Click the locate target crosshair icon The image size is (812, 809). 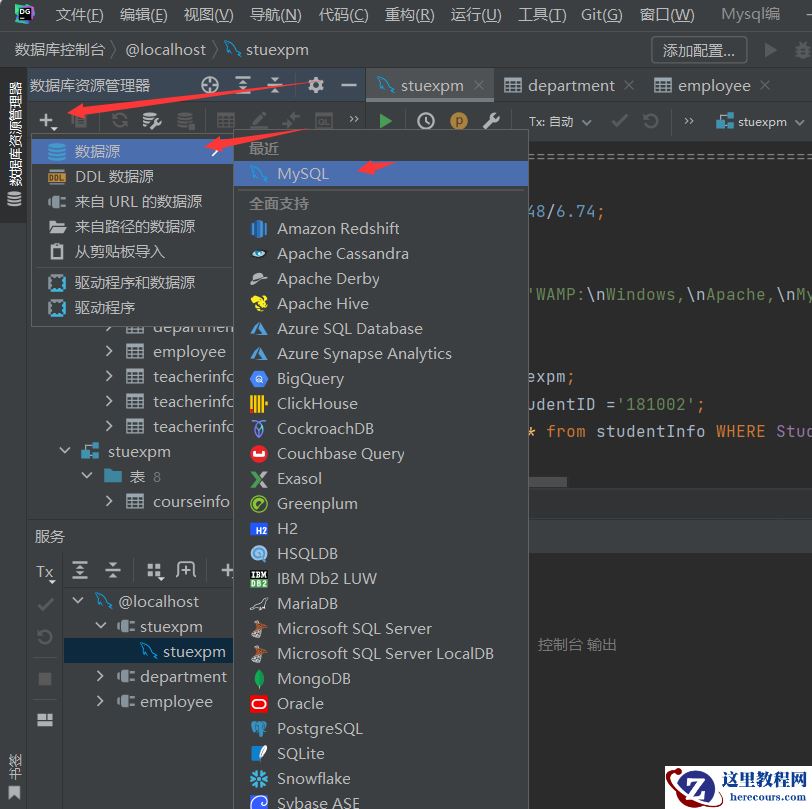(x=210, y=85)
